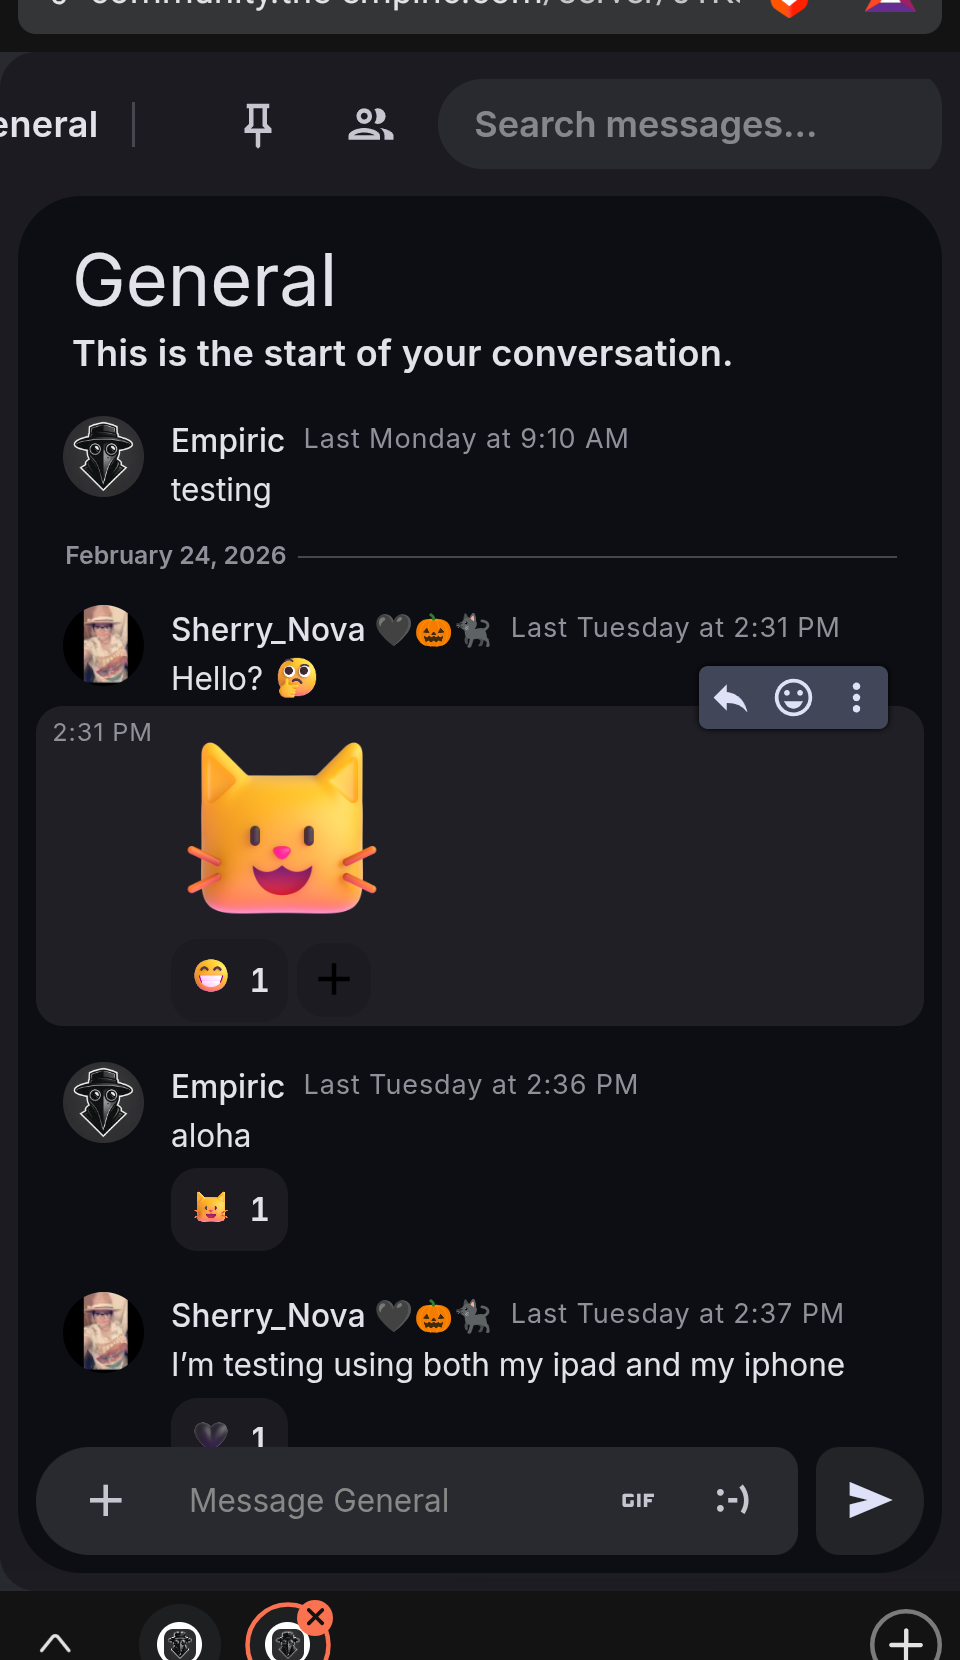Add a reaction using the smiley icon
The width and height of the screenshot is (960, 1660).
[x=794, y=697]
